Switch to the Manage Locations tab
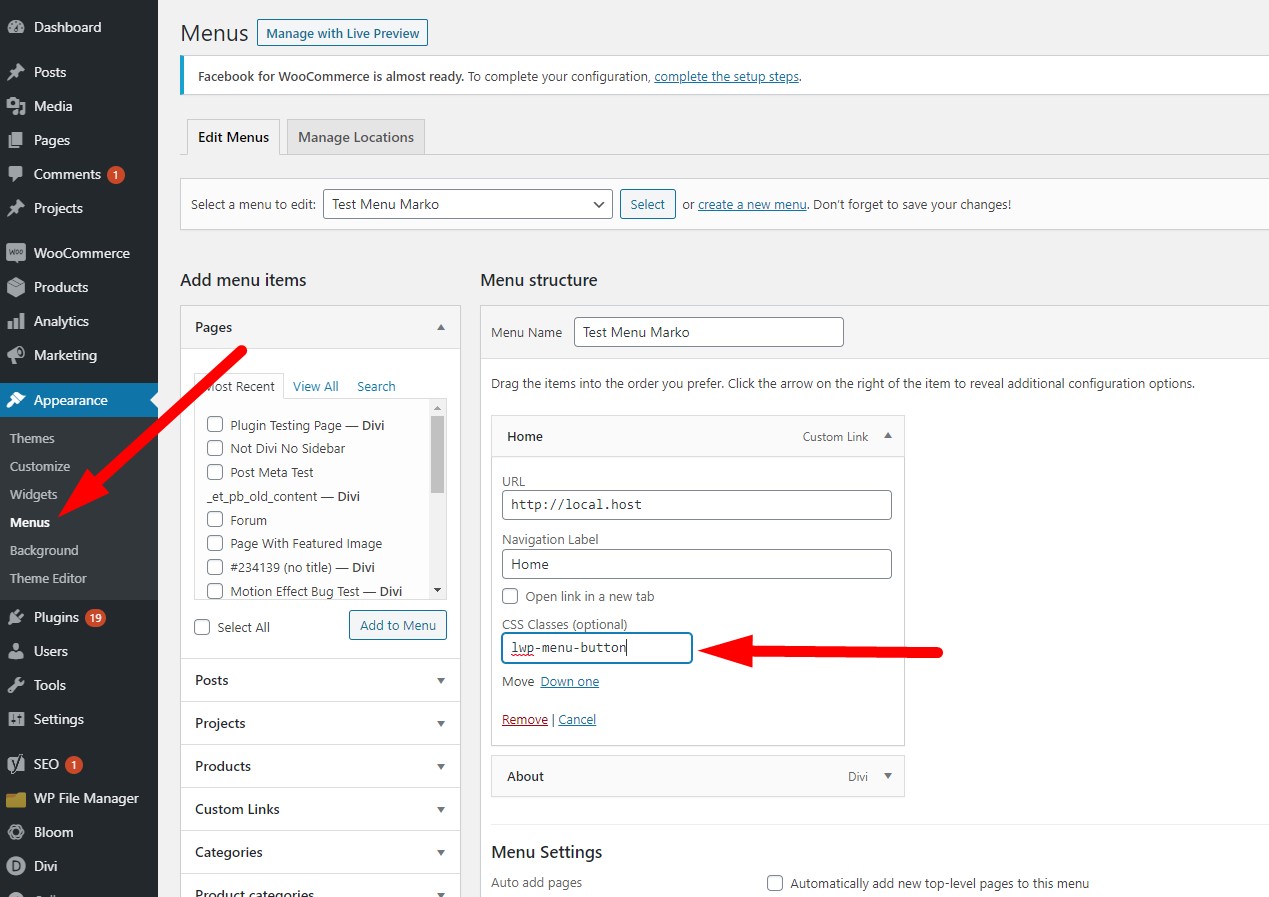Screen dimensions: 1269x897 356,137
